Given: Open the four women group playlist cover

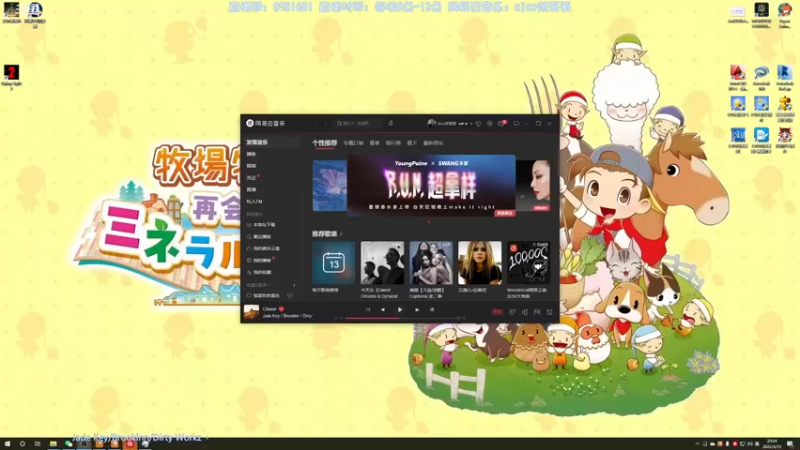Looking at the screenshot, I should coord(431,263).
